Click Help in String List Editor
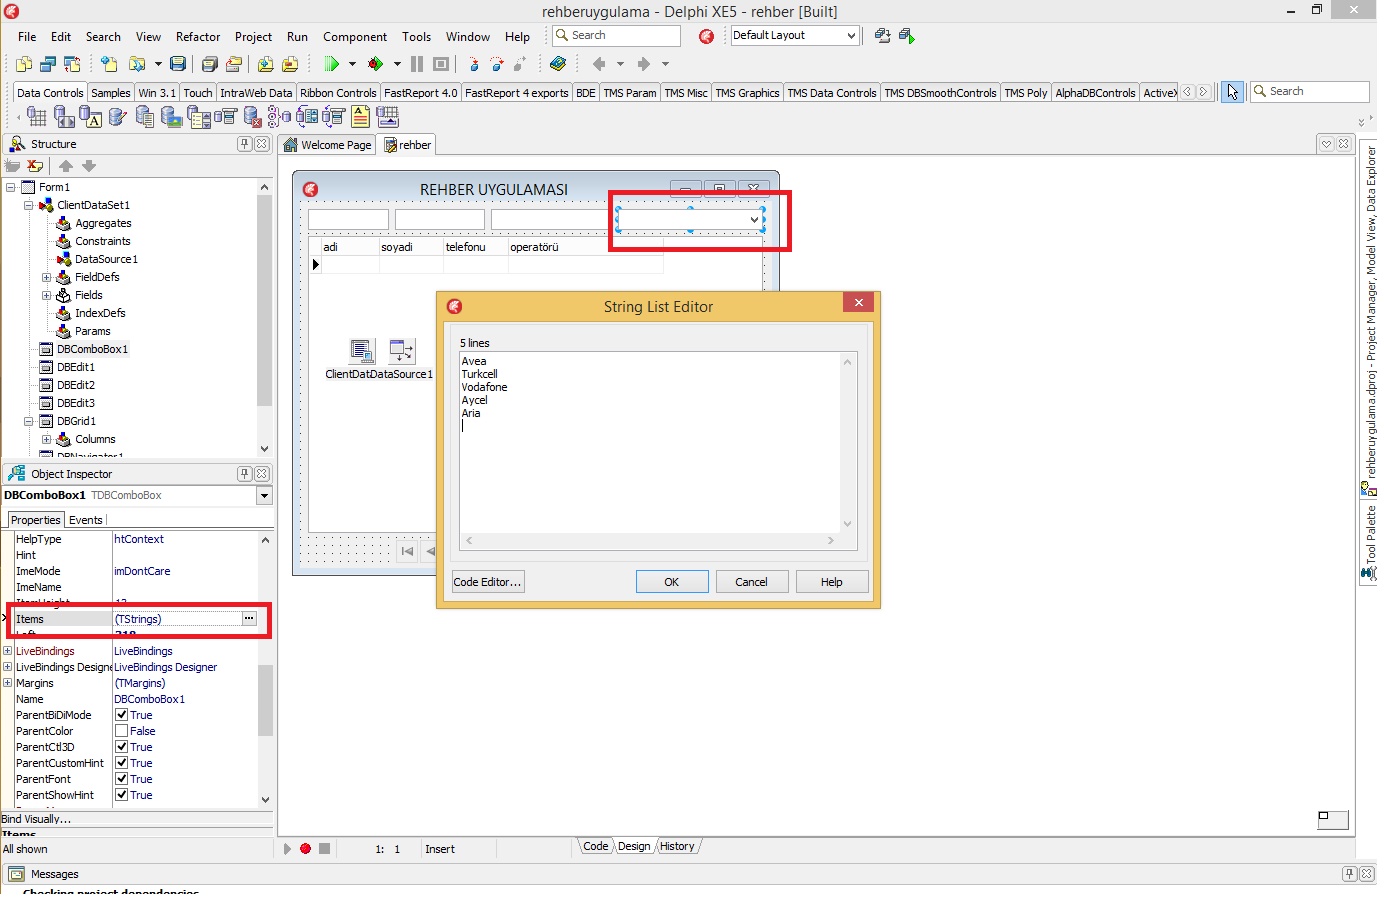1384x902 pixels. tap(832, 582)
